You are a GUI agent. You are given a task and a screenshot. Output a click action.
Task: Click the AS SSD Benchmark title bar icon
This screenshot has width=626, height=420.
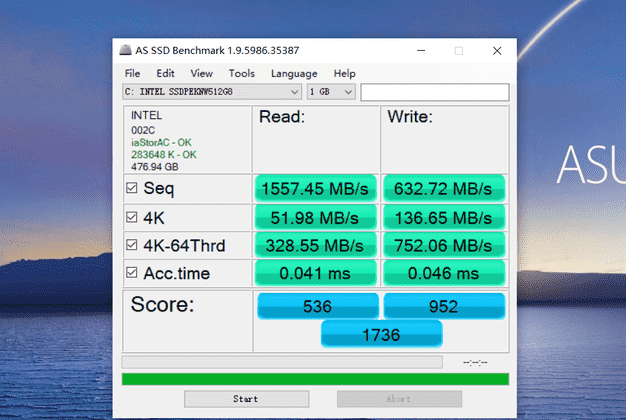click(x=125, y=50)
